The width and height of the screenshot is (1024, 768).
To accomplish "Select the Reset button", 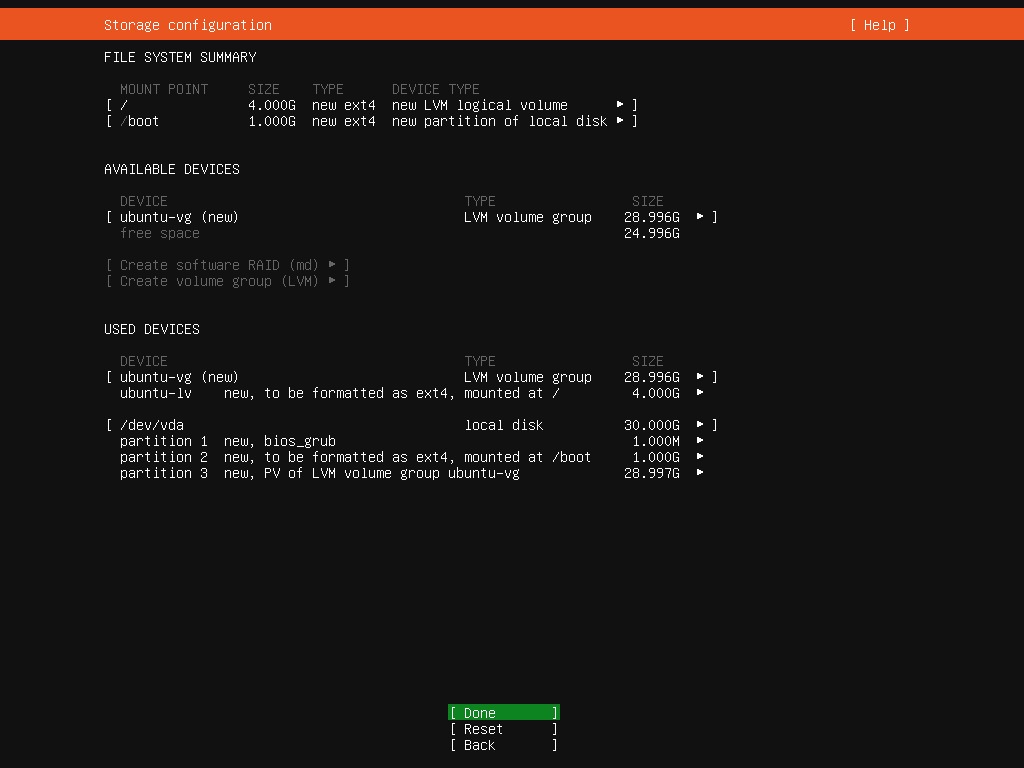I will tap(503, 729).
